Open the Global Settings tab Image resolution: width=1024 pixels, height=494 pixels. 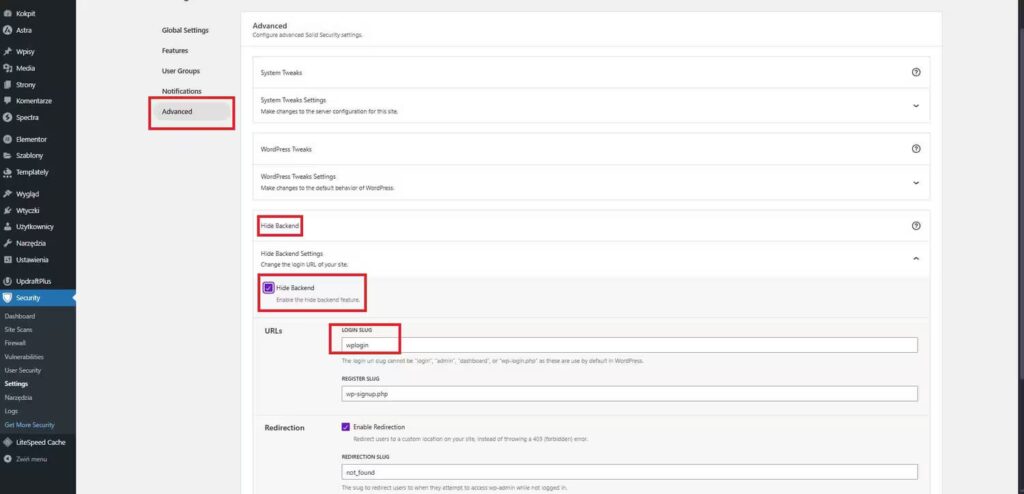[x=185, y=30]
